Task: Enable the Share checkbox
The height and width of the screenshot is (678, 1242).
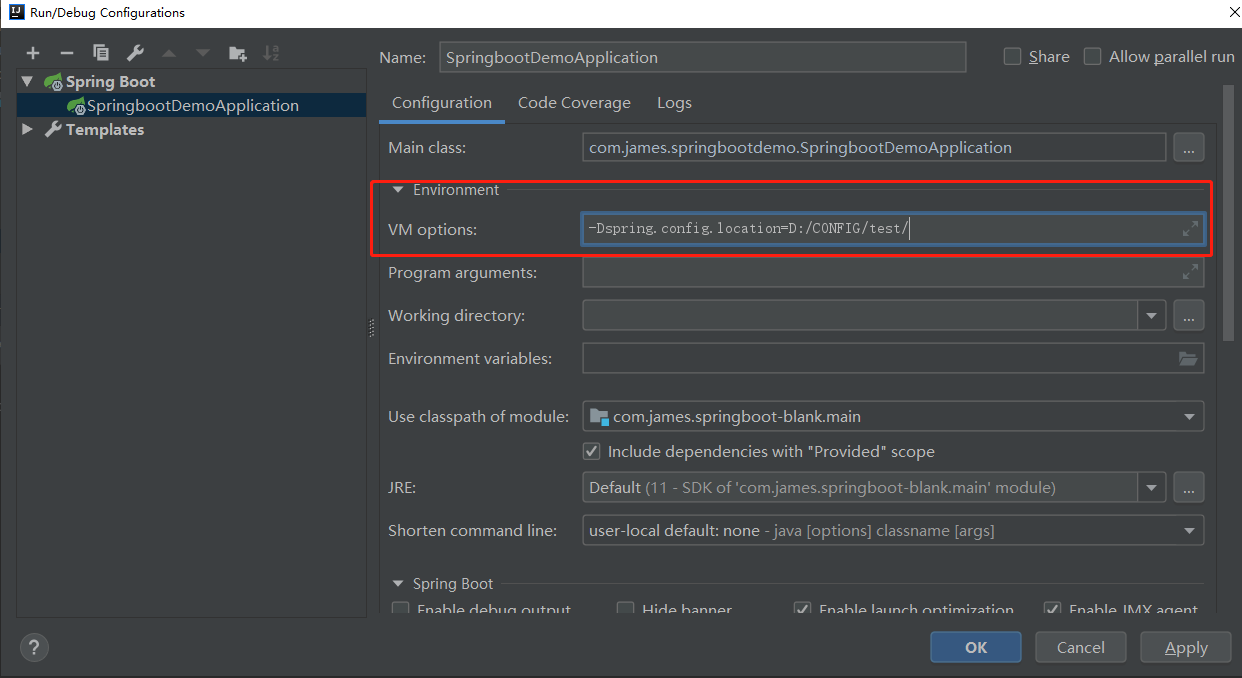Action: [1013, 57]
